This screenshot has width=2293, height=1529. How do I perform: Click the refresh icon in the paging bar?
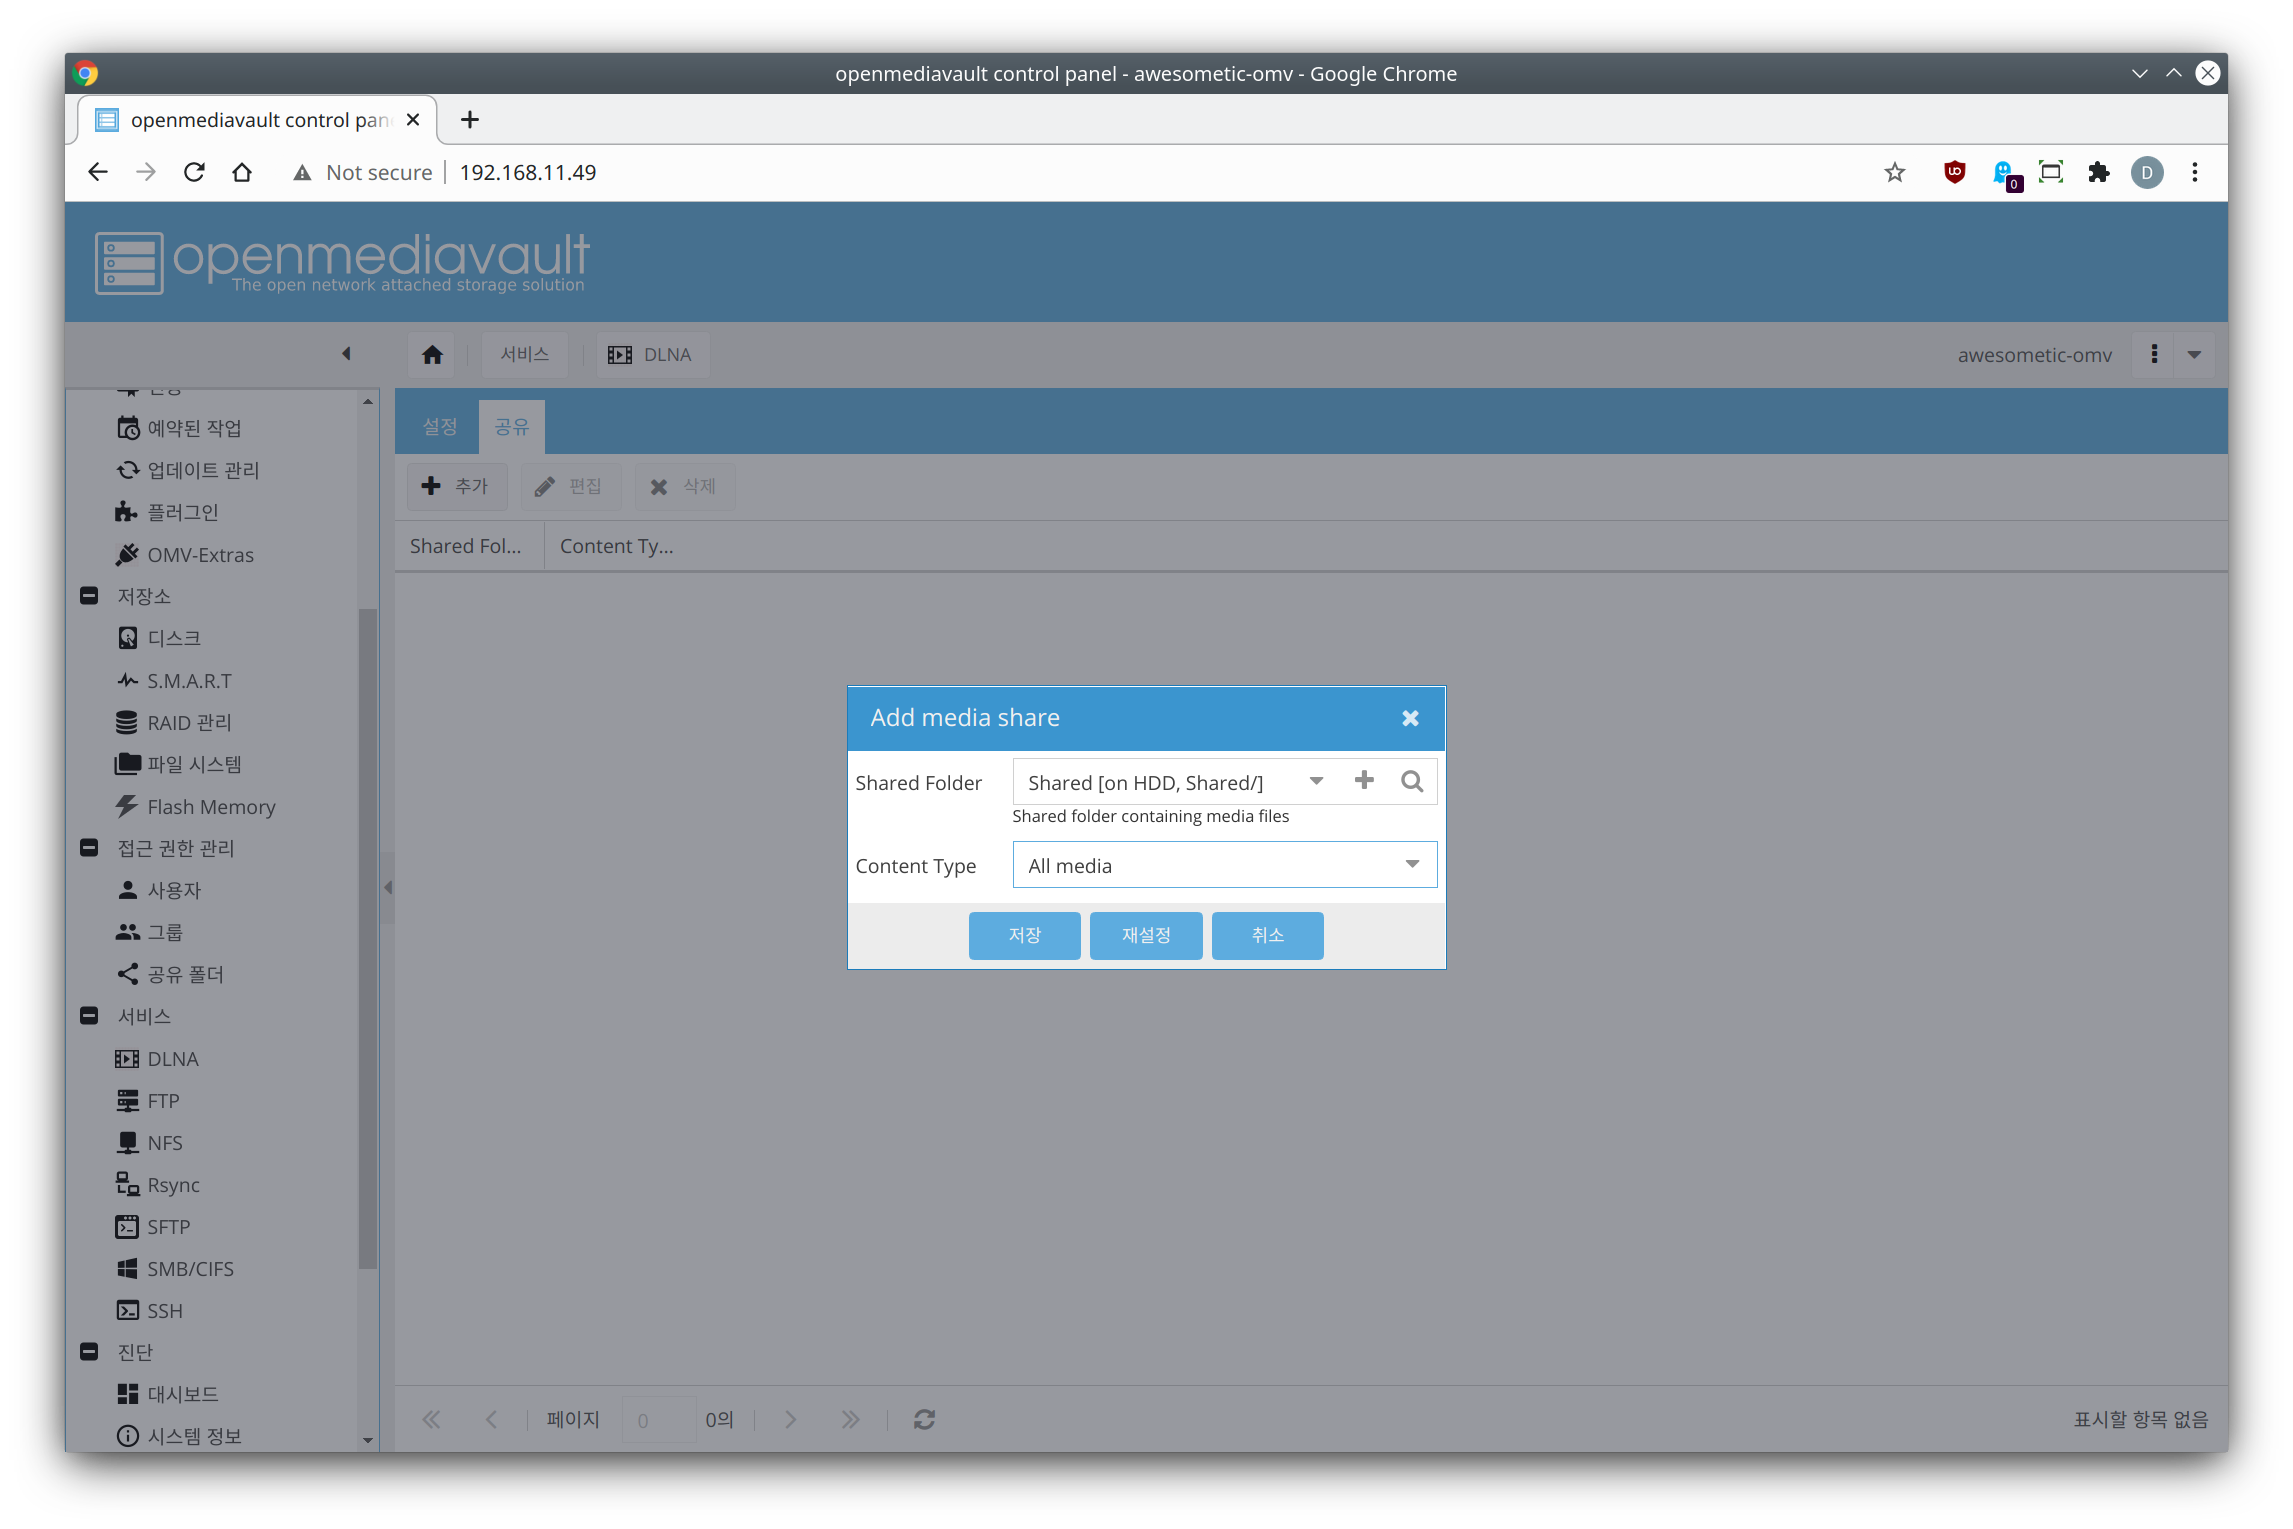pyautogui.click(x=924, y=1420)
